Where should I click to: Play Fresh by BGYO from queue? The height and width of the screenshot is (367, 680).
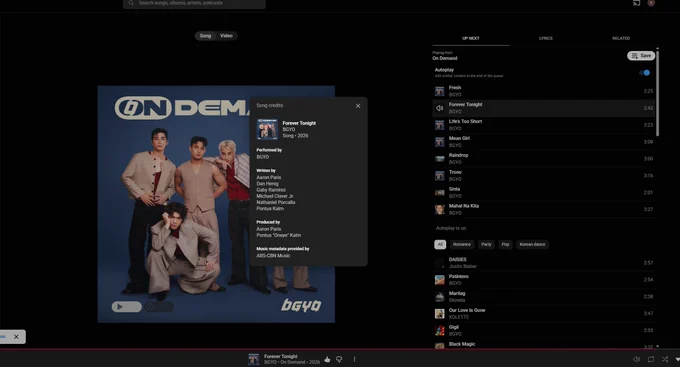tap(544, 91)
